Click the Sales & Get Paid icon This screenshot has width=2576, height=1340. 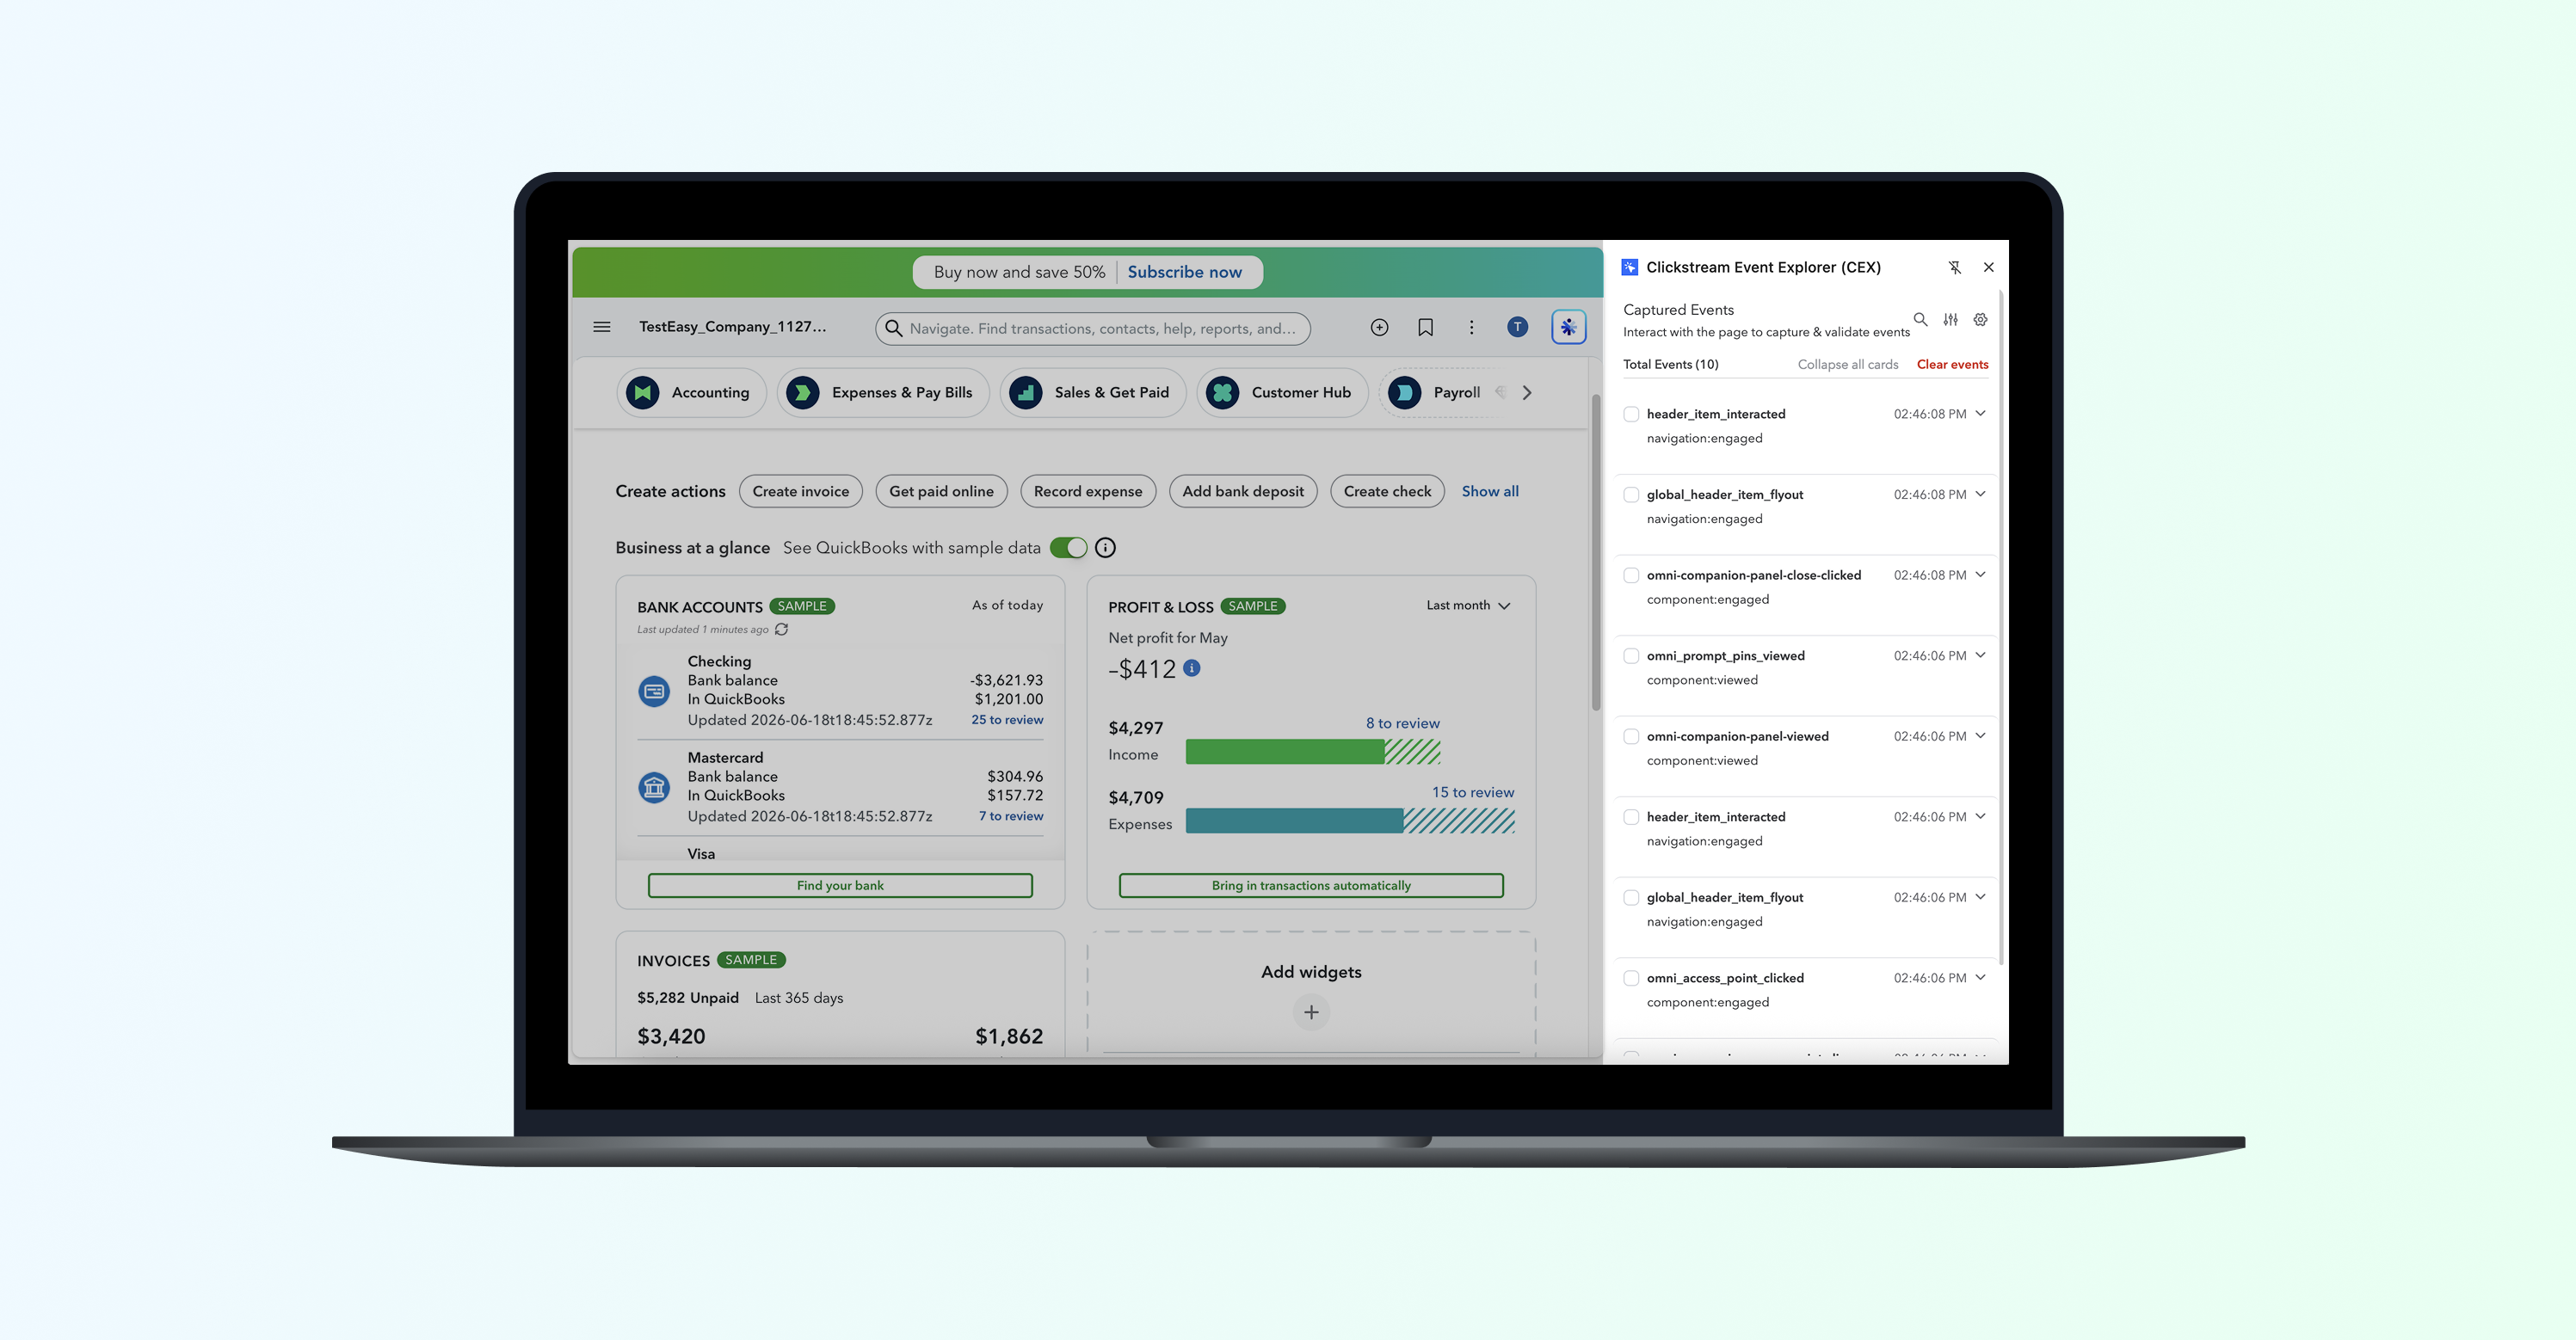(1026, 393)
